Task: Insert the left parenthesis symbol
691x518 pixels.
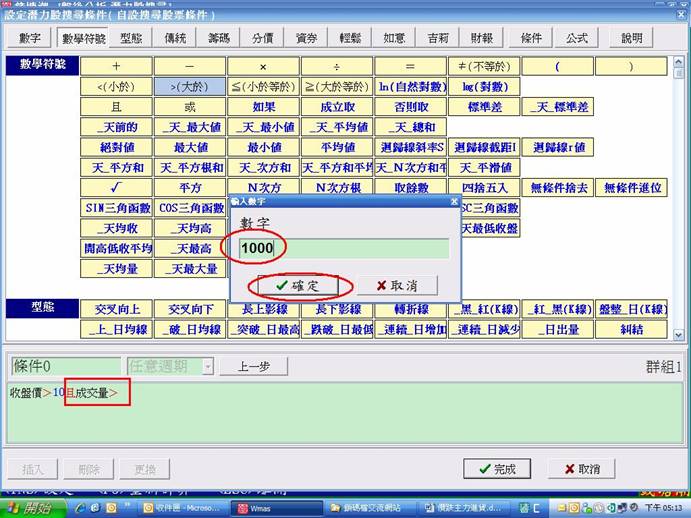Action: click(x=557, y=66)
